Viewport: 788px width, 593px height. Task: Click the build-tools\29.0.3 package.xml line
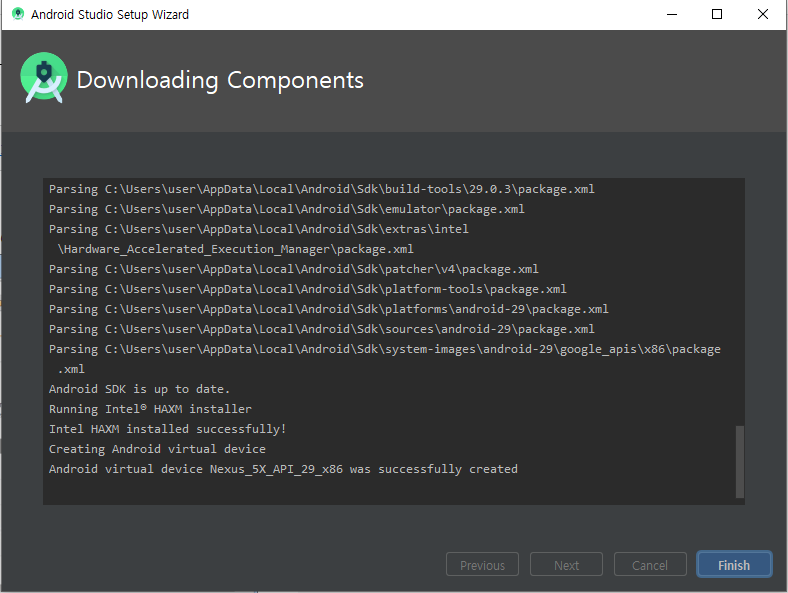(x=322, y=189)
